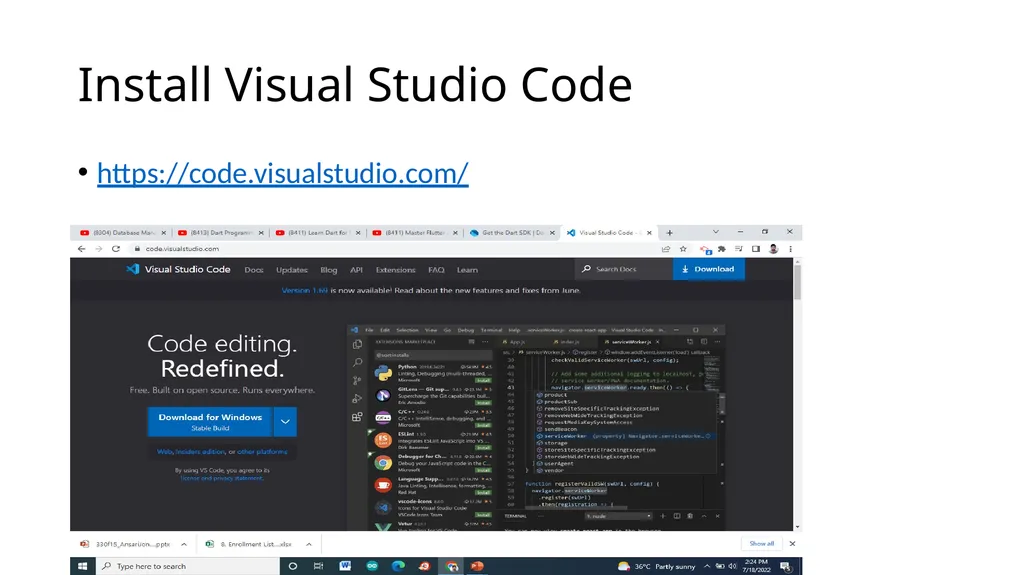Close the Get the Dart SDK tab
This screenshot has height=575, width=1024.
click(x=552, y=233)
